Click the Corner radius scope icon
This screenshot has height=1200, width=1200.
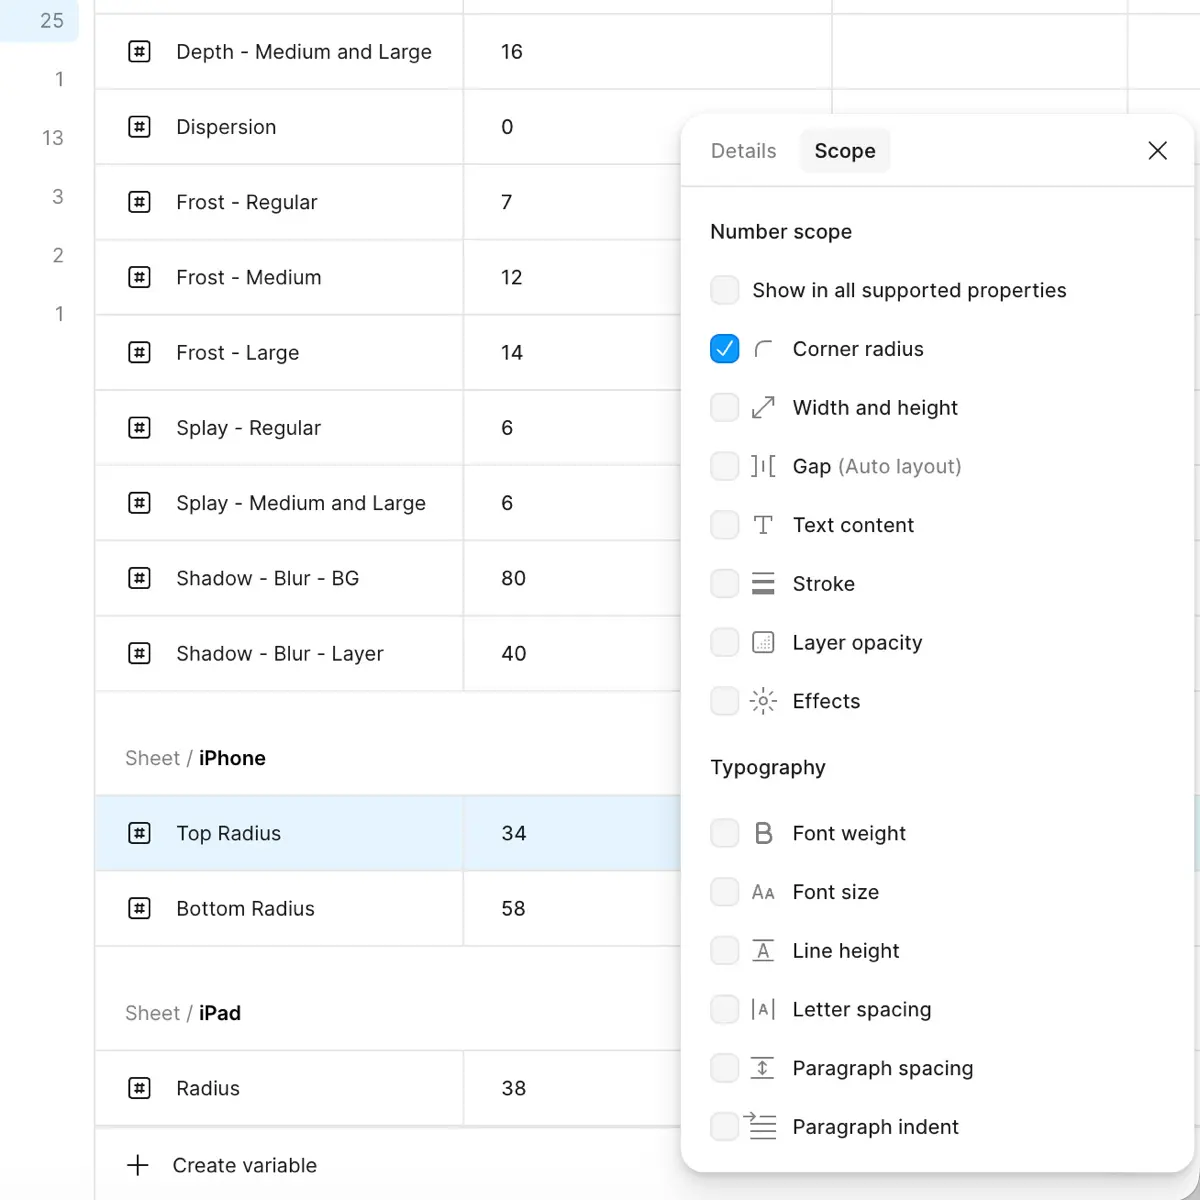763,349
